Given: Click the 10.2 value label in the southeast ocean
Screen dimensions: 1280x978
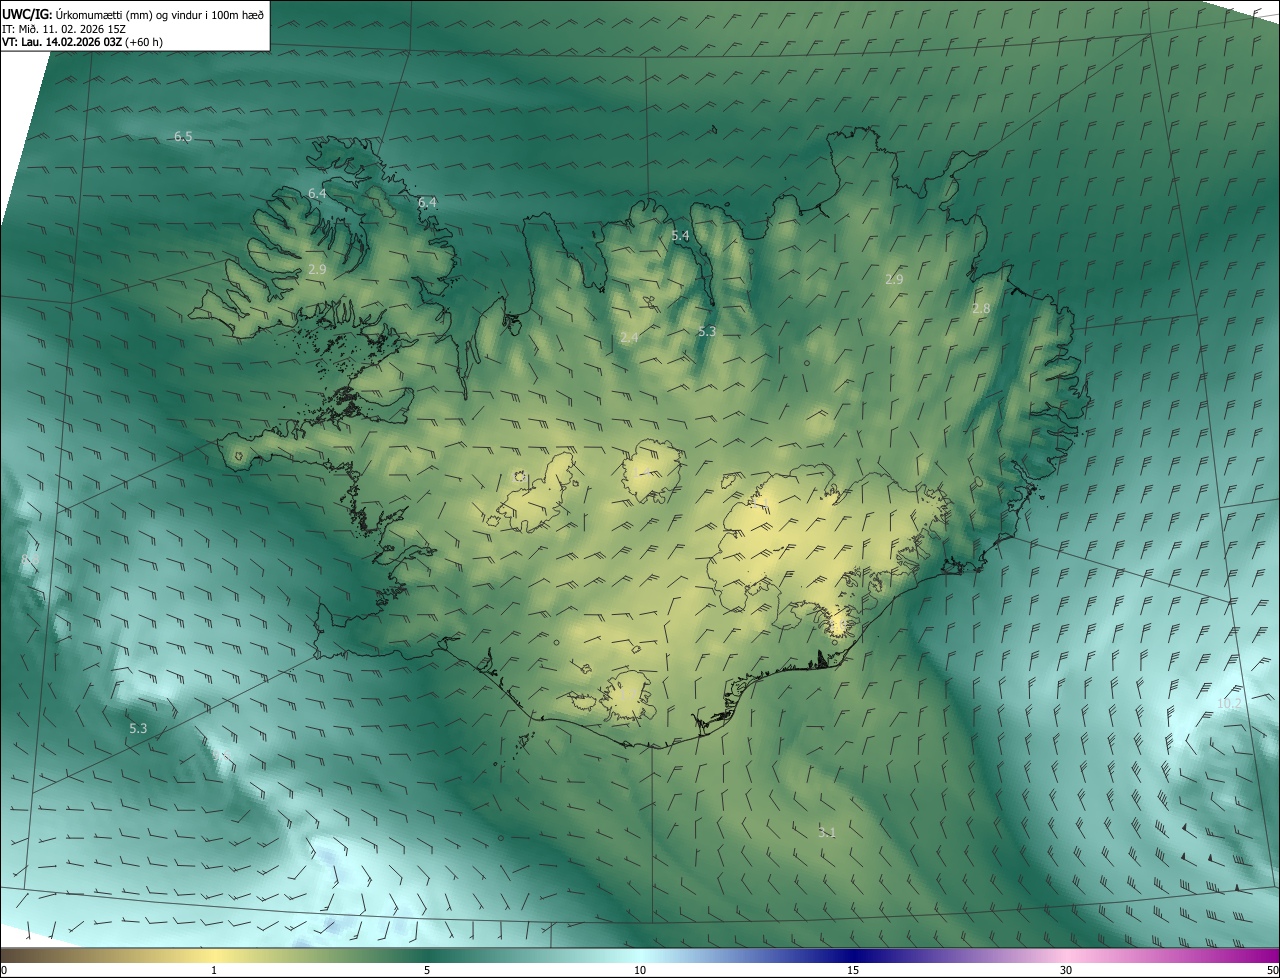Looking at the screenshot, I should click(1229, 704).
